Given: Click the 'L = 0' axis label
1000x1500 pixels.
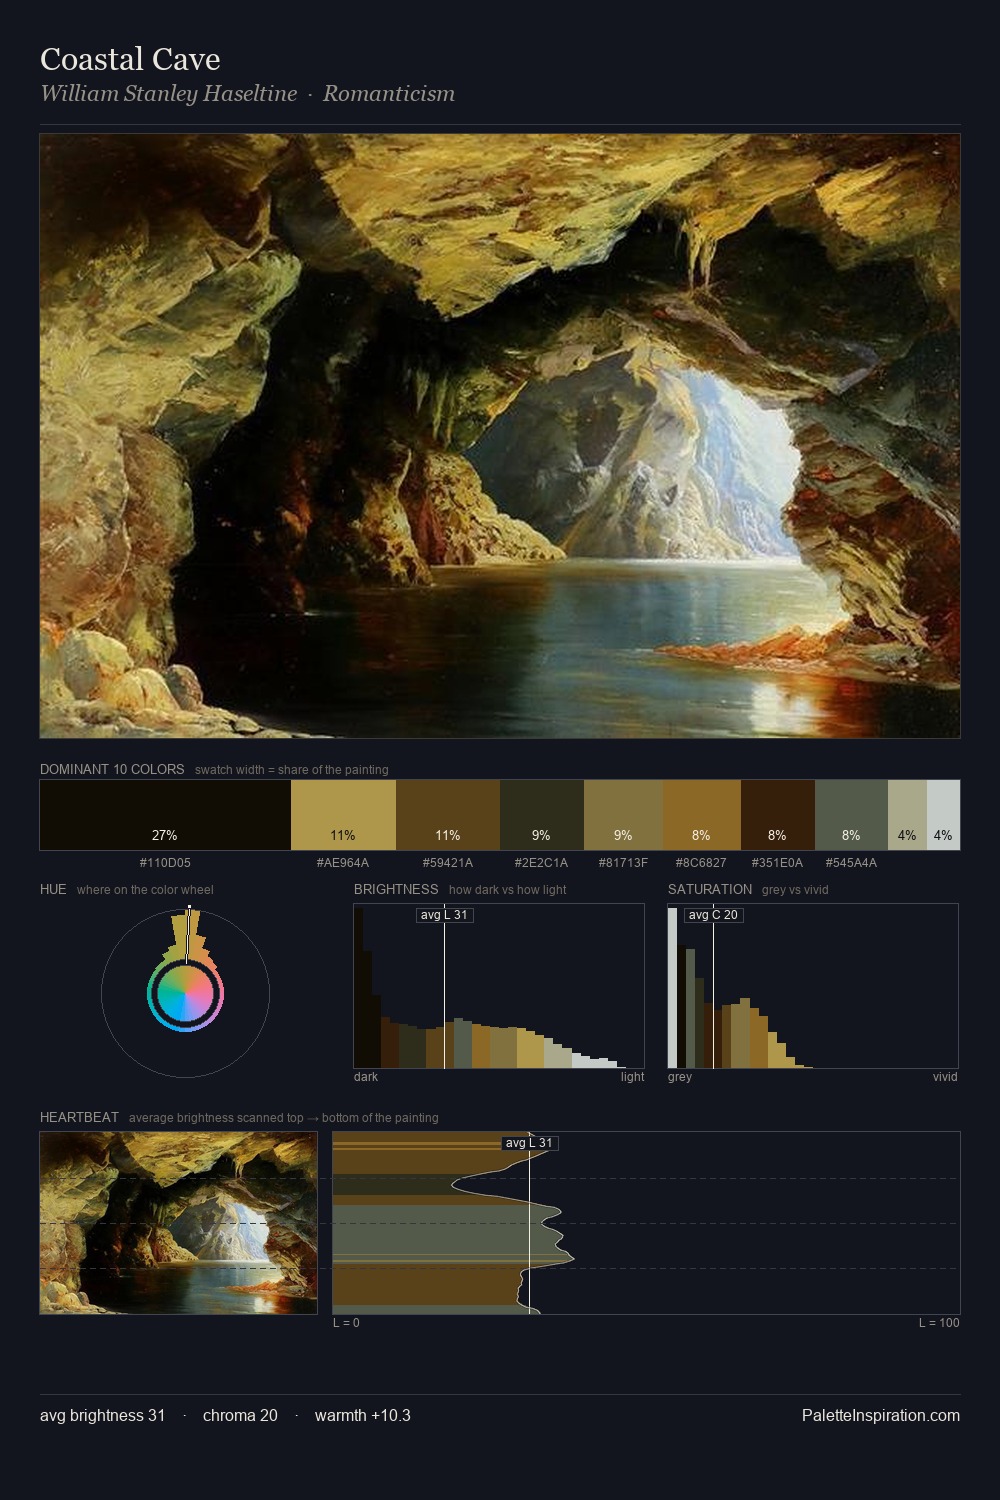Looking at the screenshot, I should click(x=346, y=1323).
